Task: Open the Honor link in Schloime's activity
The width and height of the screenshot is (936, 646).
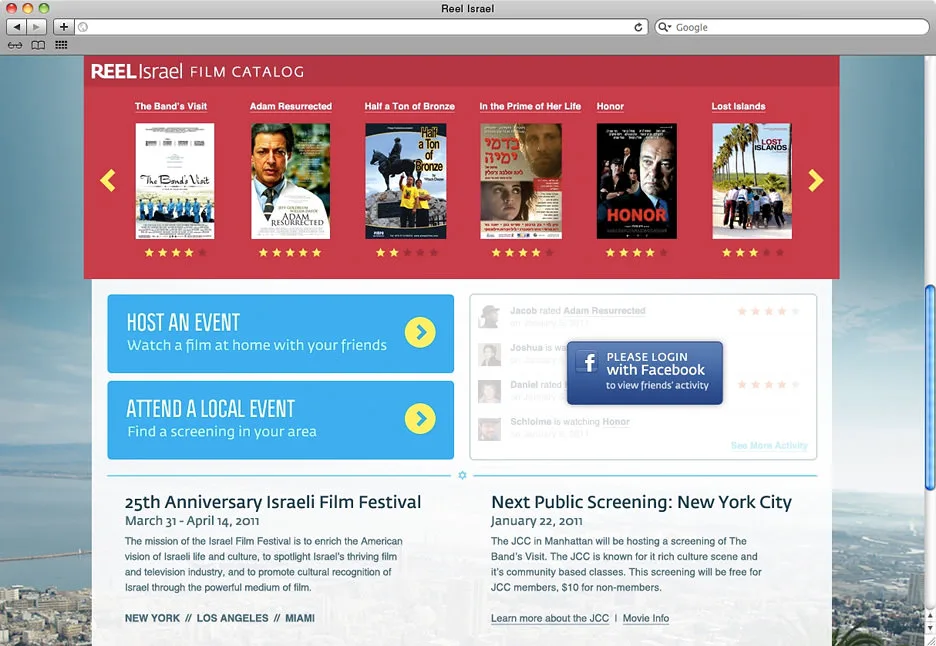Action: (615, 422)
